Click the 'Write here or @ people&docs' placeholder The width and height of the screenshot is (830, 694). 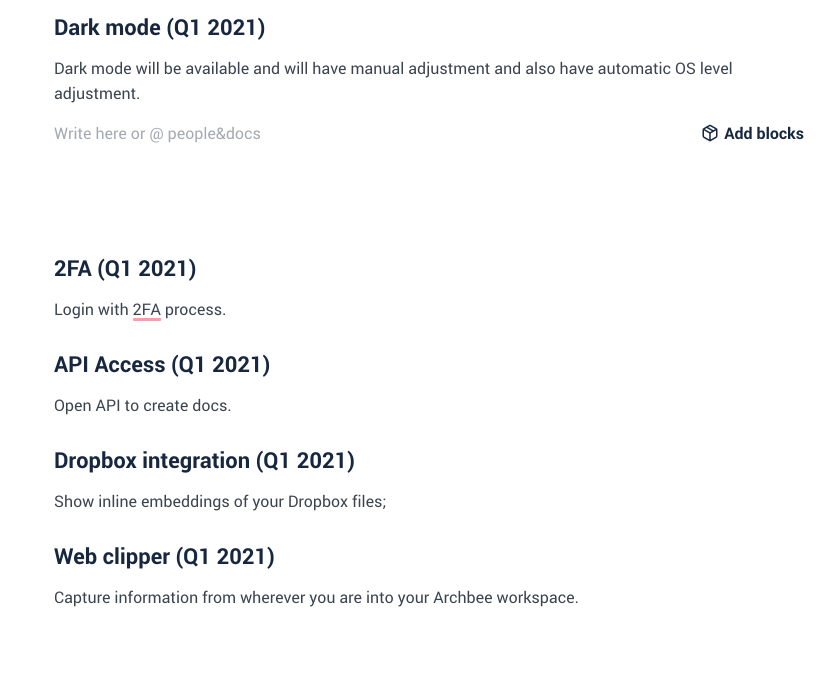(x=157, y=134)
